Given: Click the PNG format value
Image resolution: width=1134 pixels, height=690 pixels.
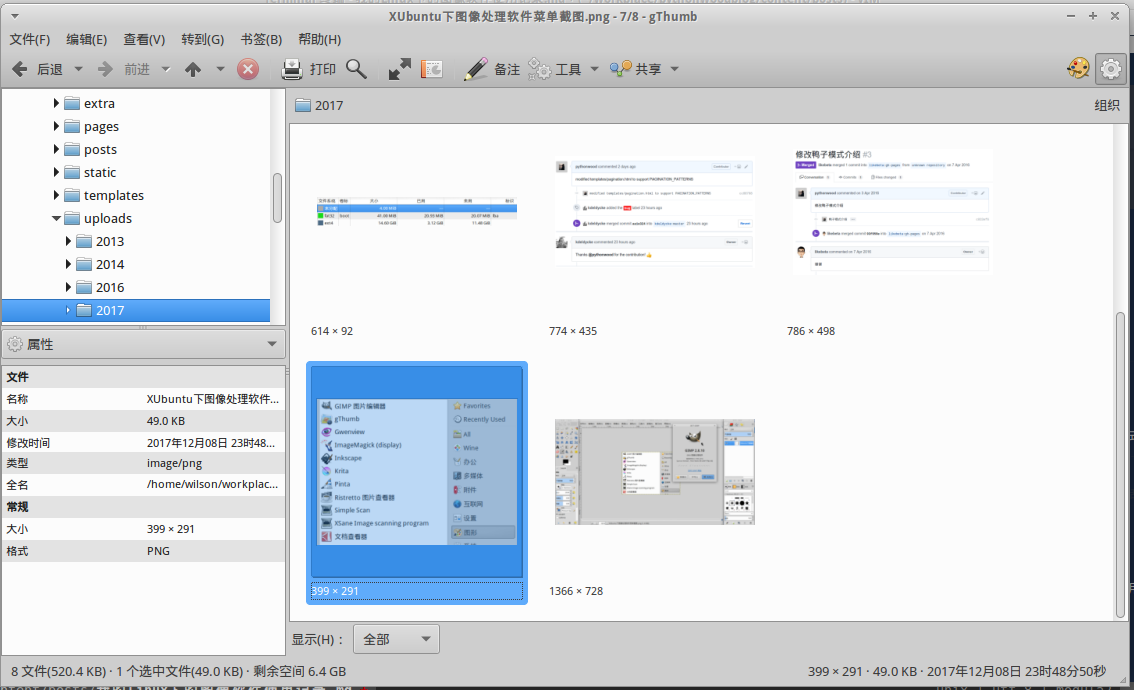Looking at the screenshot, I should (x=158, y=551).
